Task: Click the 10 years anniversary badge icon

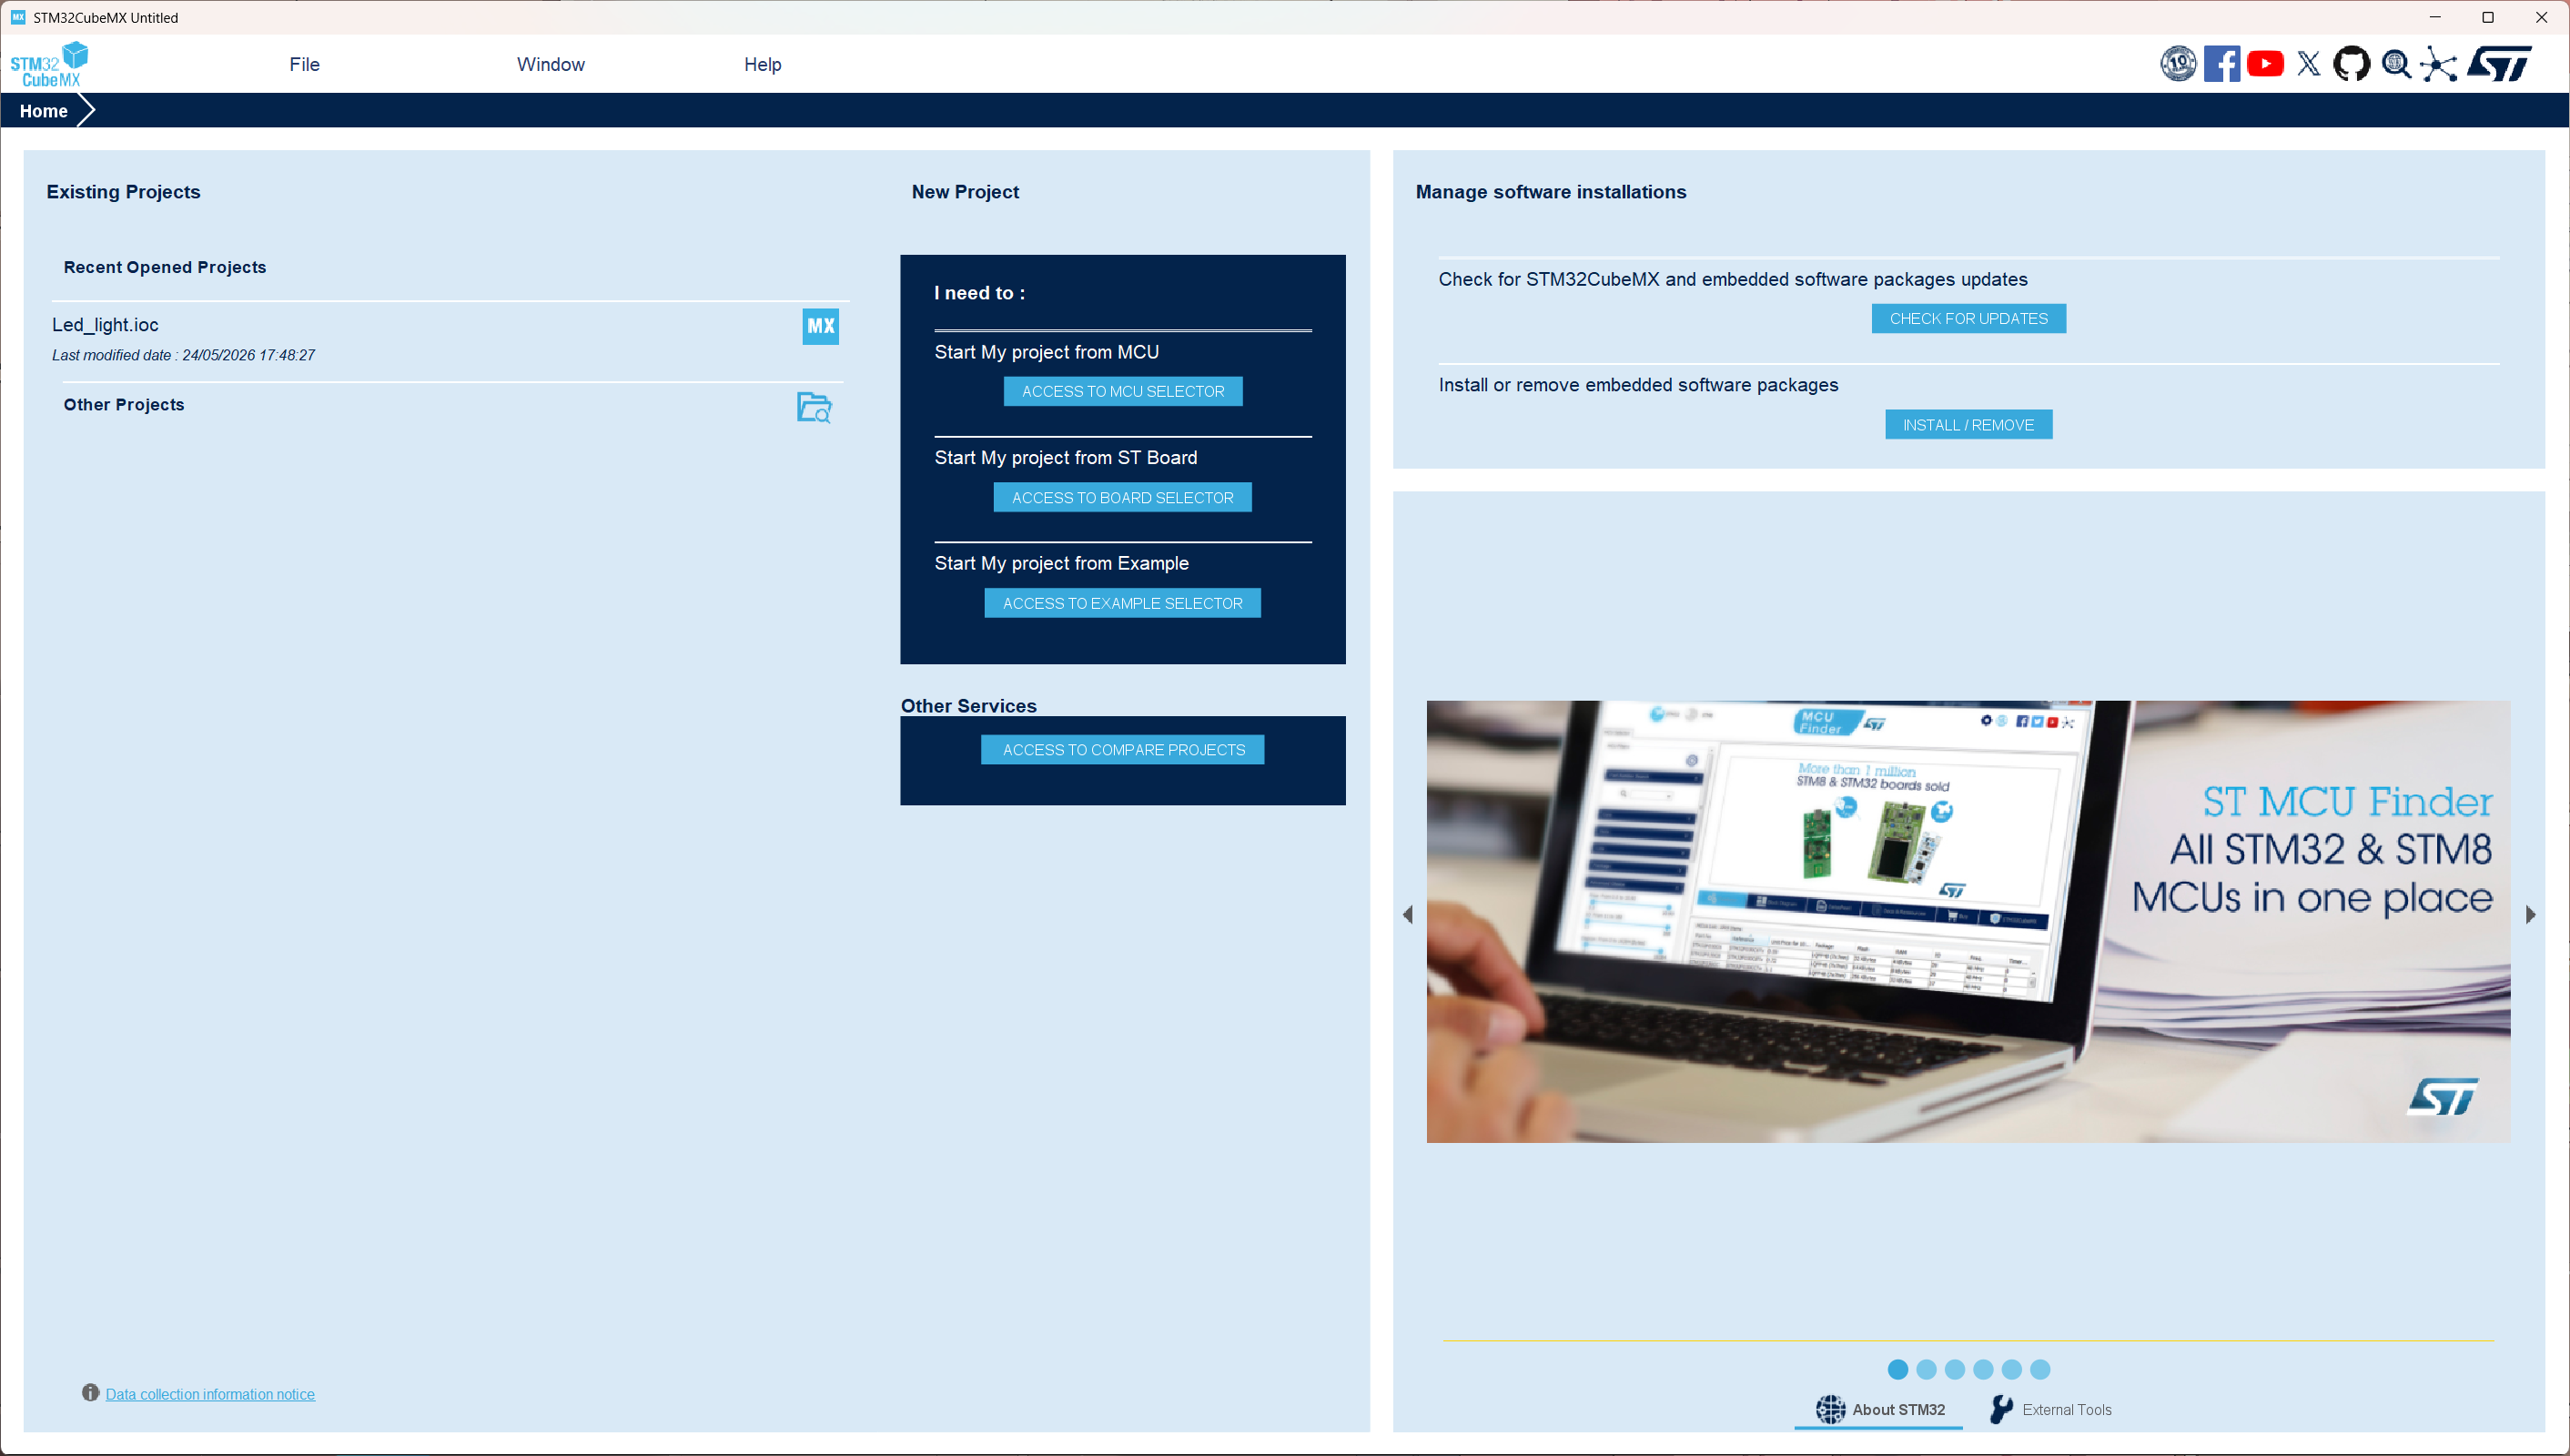Action: pyautogui.click(x=2177, y=64)
